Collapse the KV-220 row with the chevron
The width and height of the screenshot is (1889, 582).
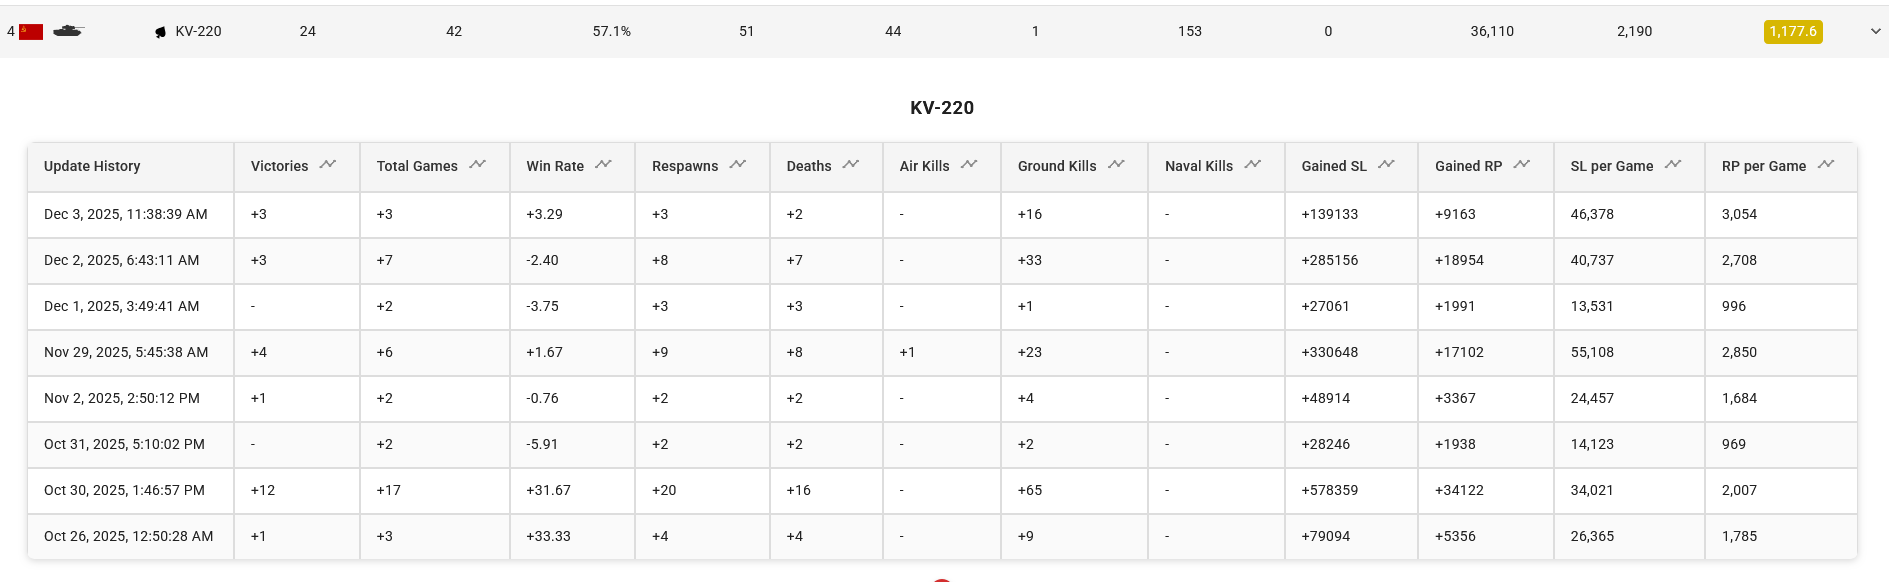[1875, 32]
